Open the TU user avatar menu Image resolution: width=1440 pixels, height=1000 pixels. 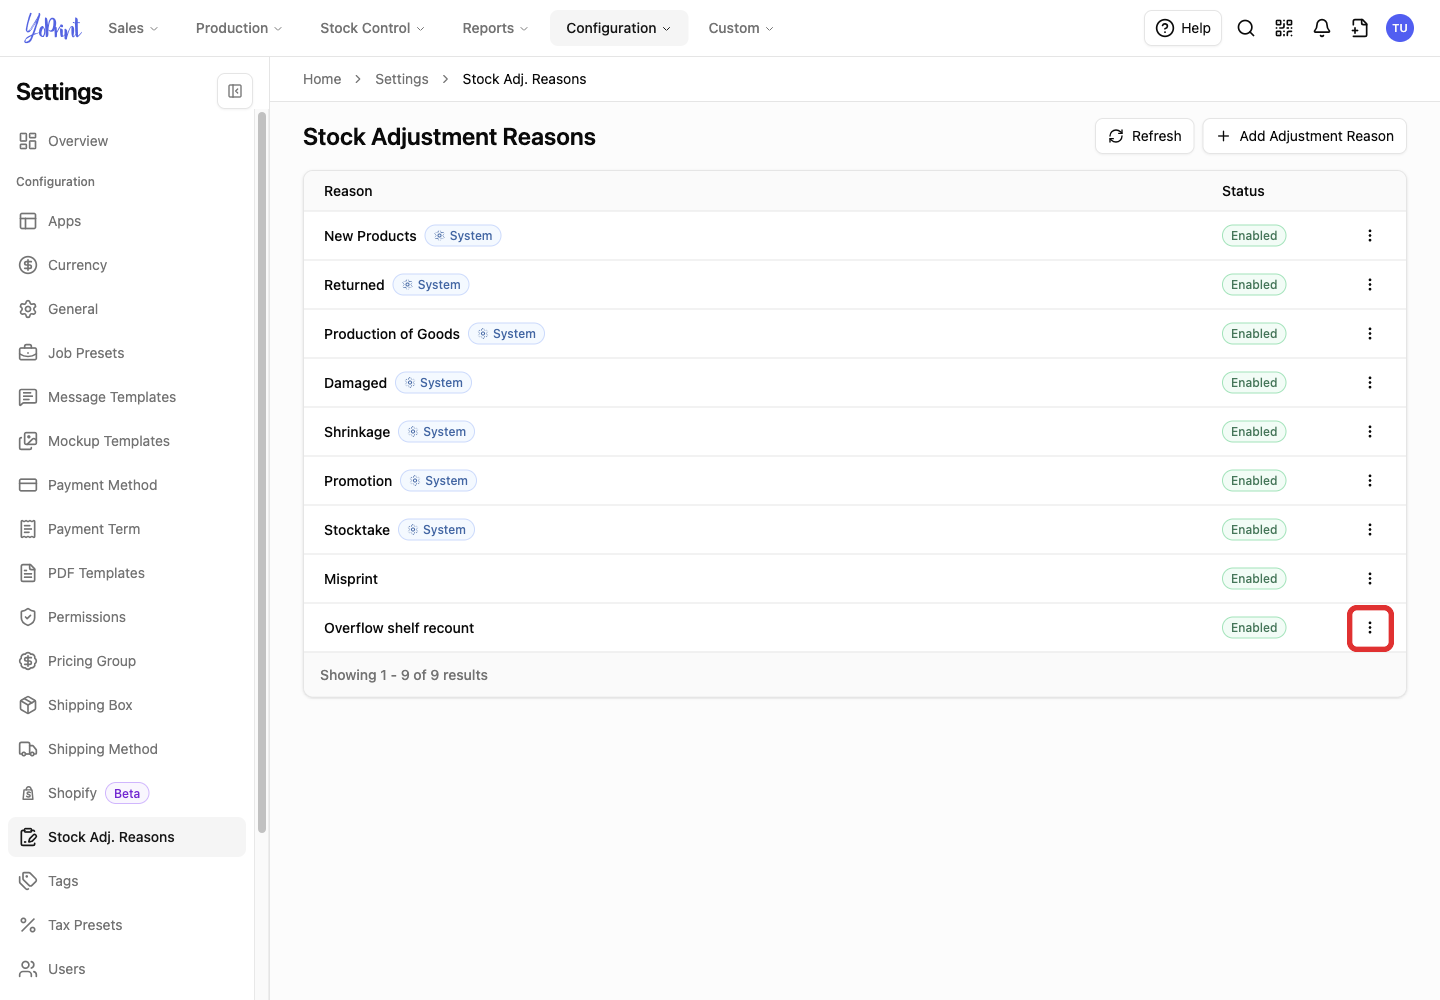tap(1400, 28)
